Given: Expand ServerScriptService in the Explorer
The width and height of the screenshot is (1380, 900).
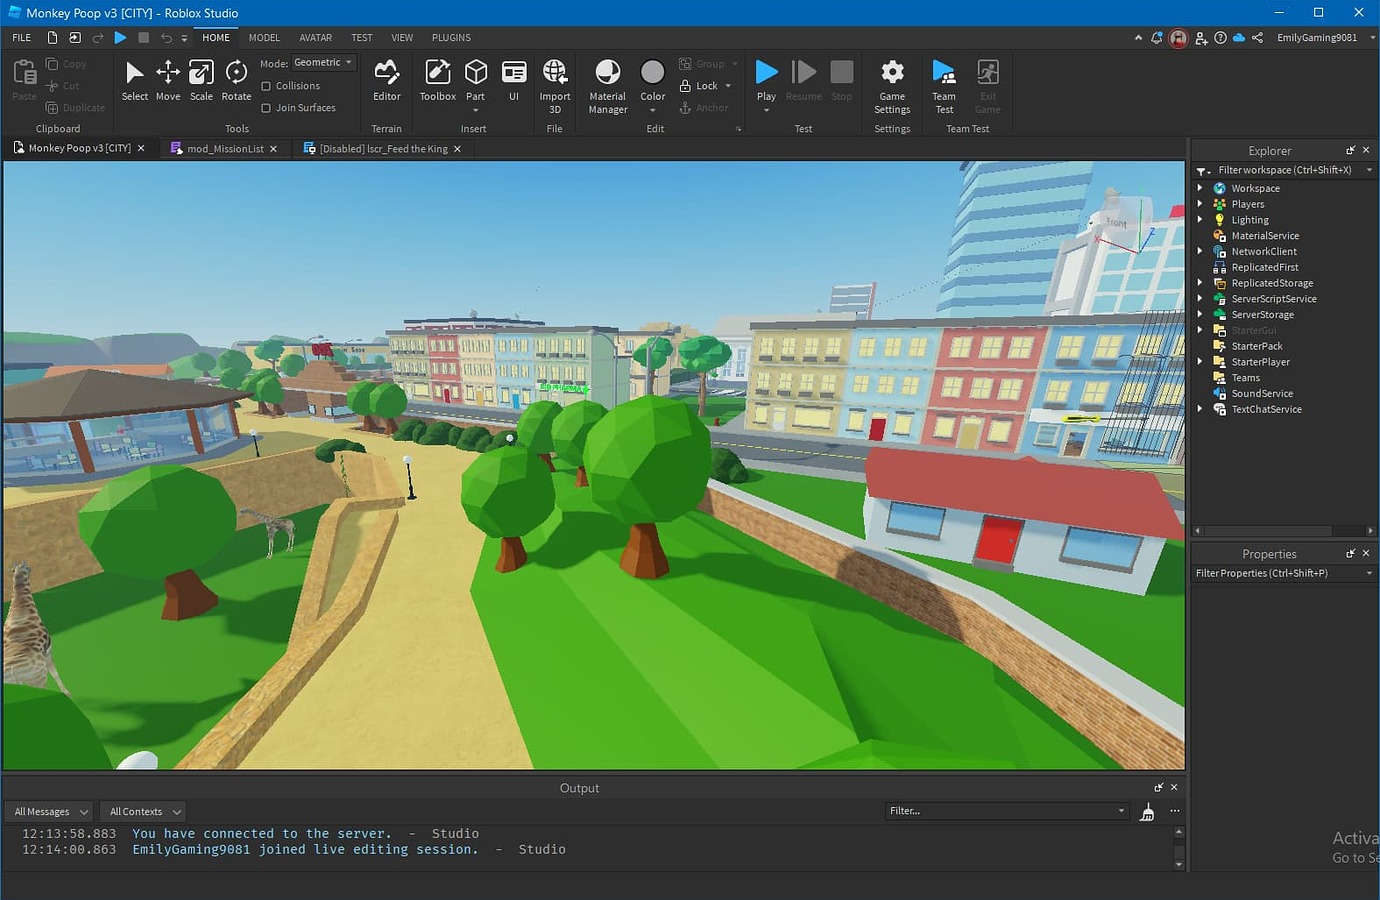Looking at the screenshot, I should (1200, 298).
